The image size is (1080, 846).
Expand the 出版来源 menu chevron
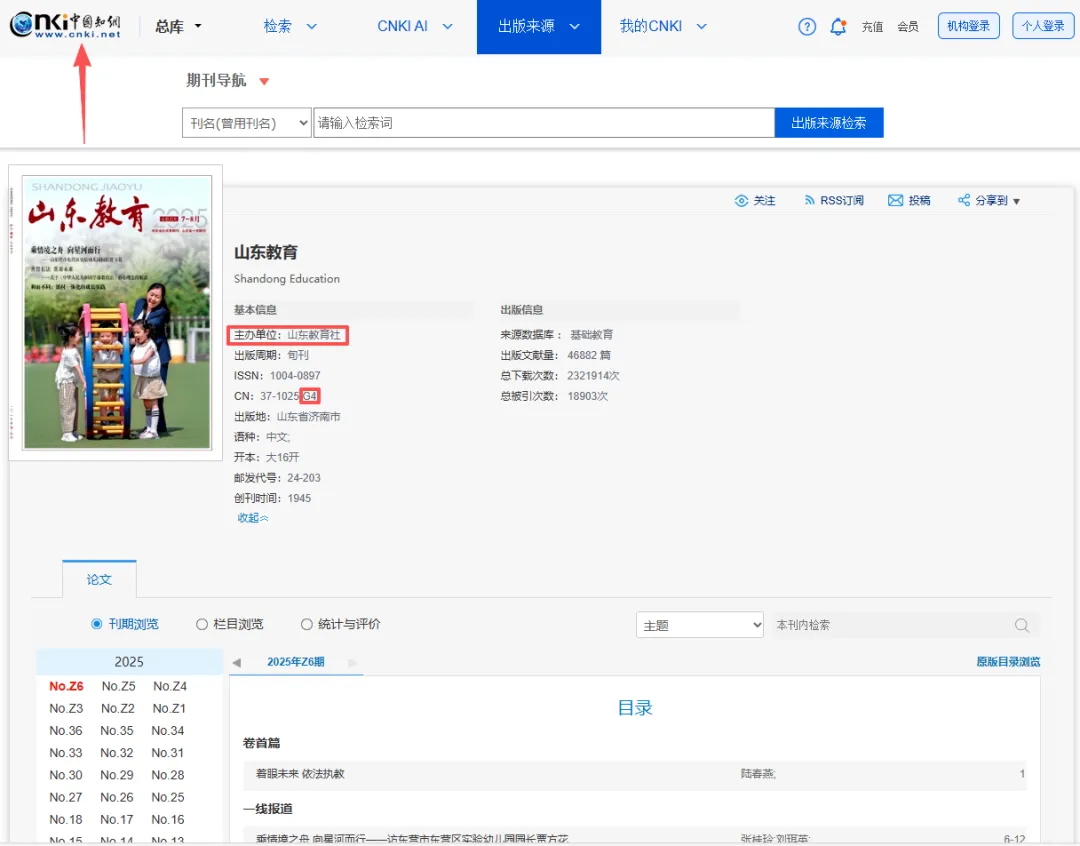pos(574,26)
